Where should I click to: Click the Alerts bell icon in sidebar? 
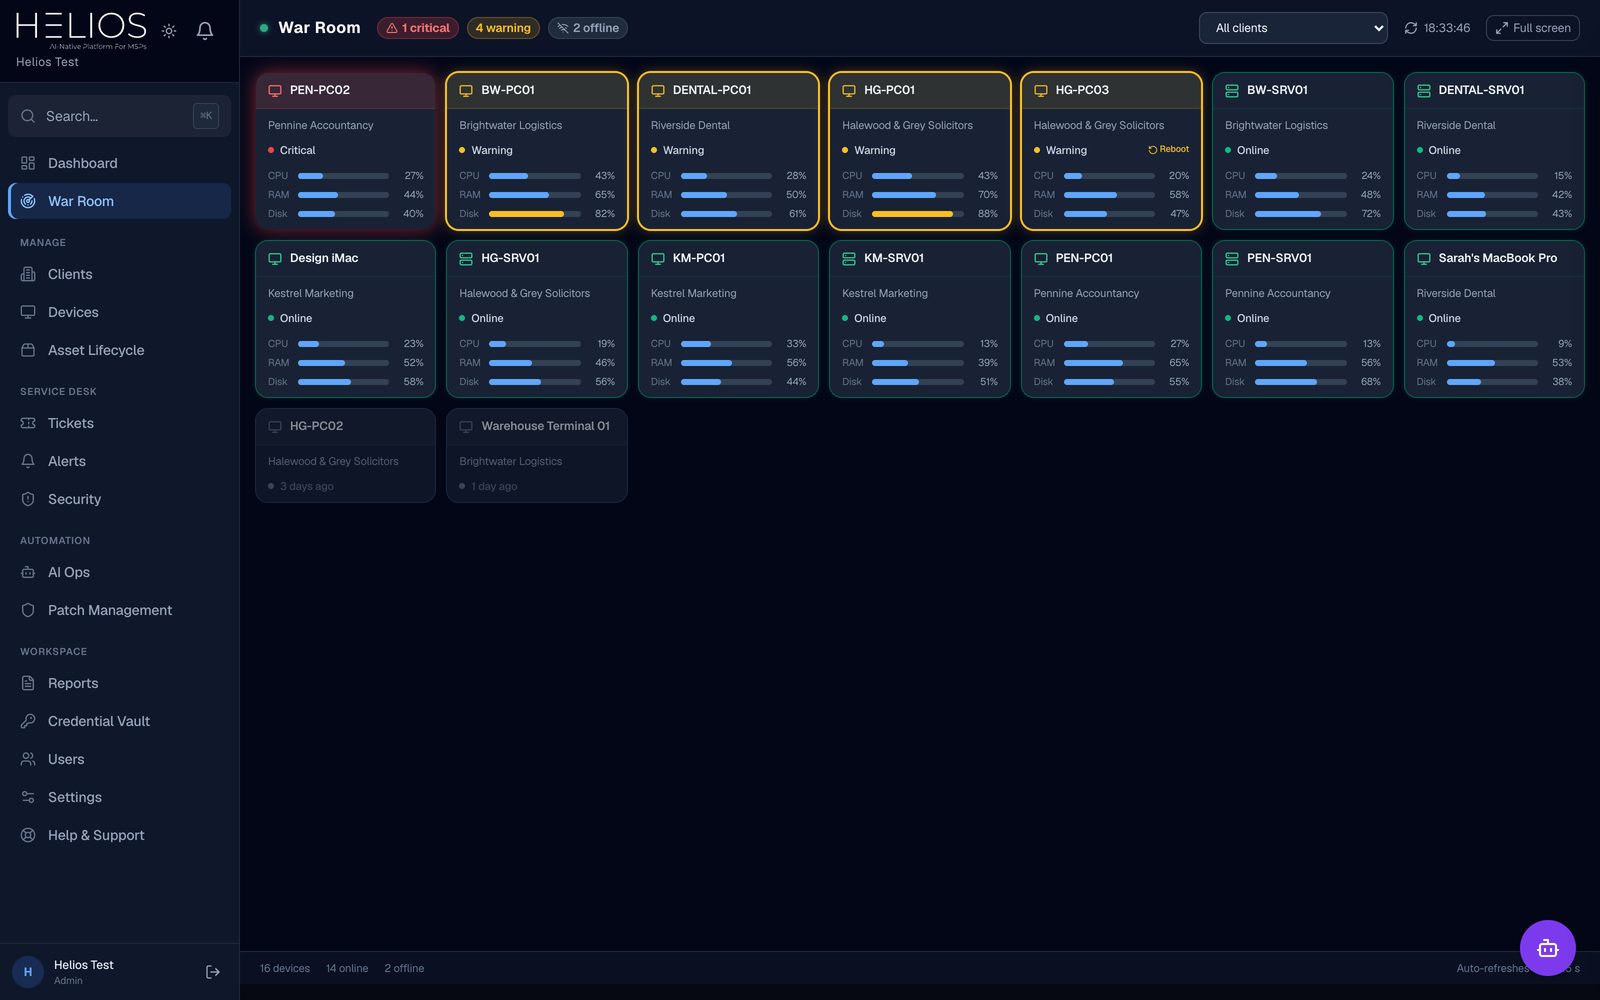pos(28,461)
